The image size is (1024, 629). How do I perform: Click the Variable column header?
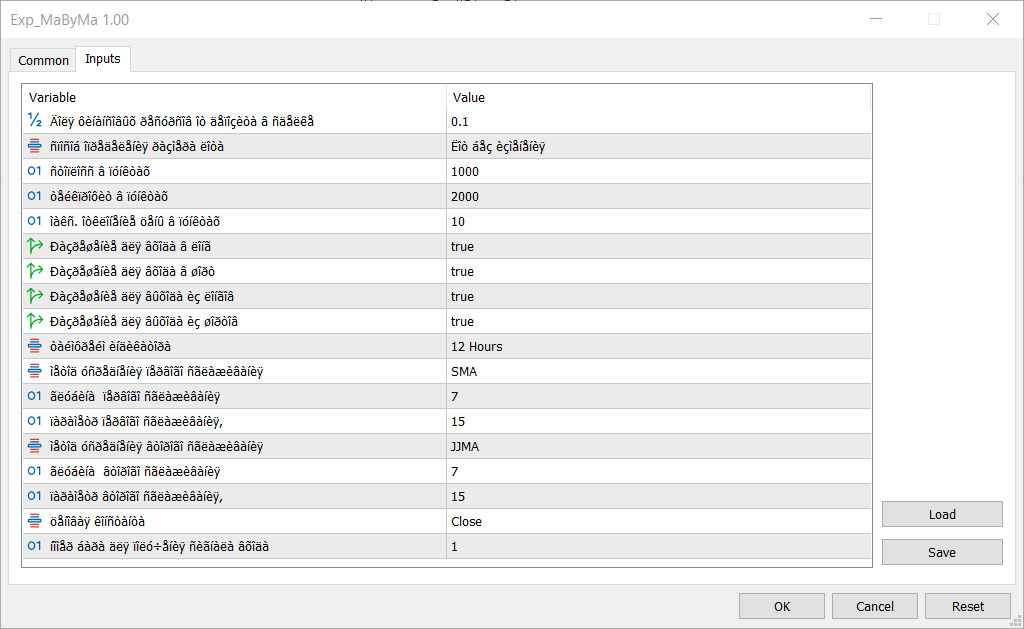[234, 97]
